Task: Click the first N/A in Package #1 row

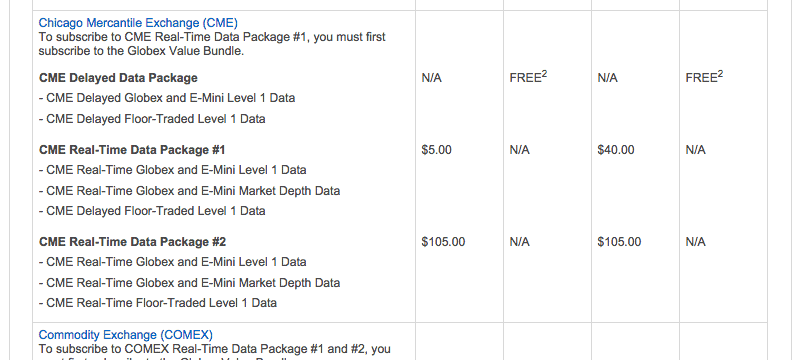Action: coord(519,150)
